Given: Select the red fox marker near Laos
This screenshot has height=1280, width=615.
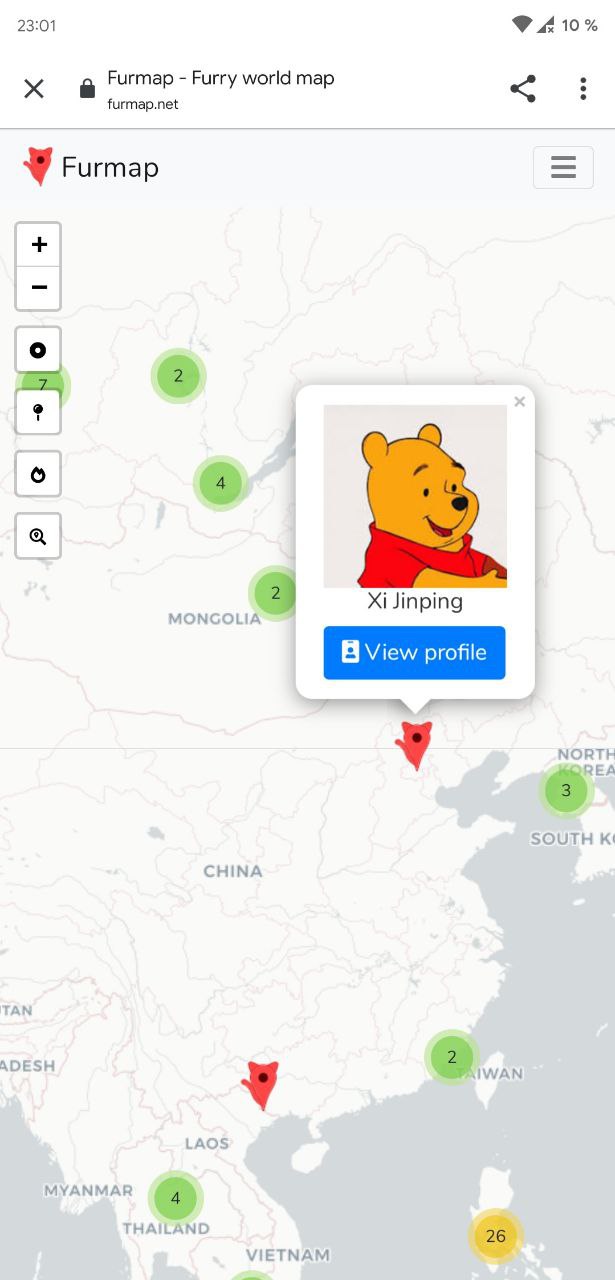Looking at the screenshot, I should [261, 1085].
